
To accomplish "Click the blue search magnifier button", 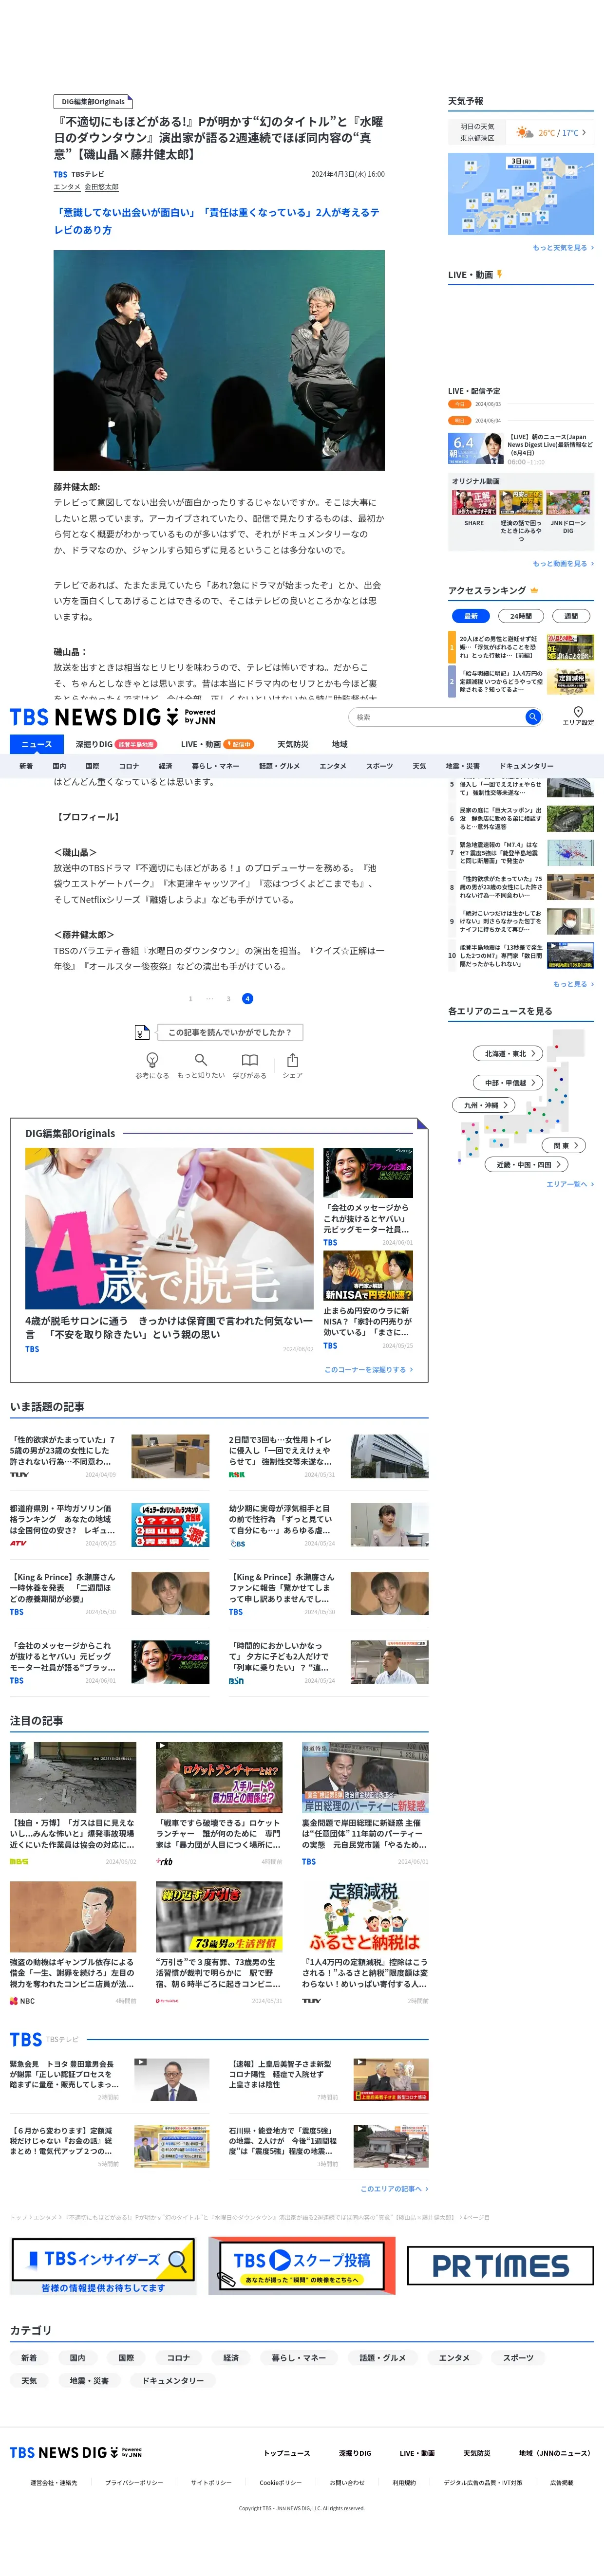I will tap(533, 716).
